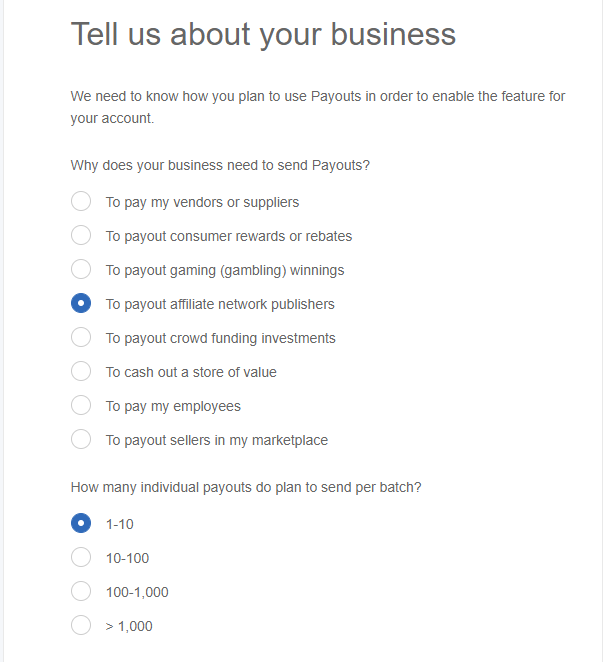The width and height of the screenshot is (603, 662).
Task: Choose the pay my employees radio circle
Action: [x=81, y=406]
